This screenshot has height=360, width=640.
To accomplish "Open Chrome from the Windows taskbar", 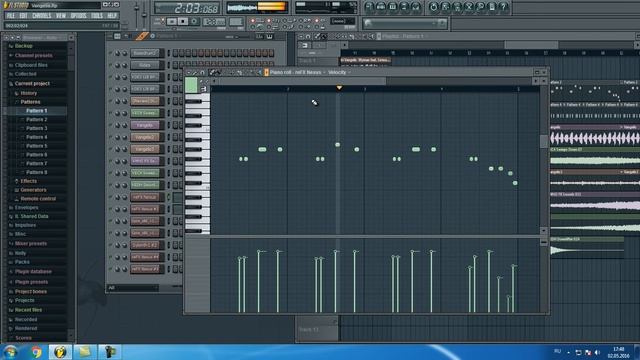I will pyautogui.click(x=36, y=352).
